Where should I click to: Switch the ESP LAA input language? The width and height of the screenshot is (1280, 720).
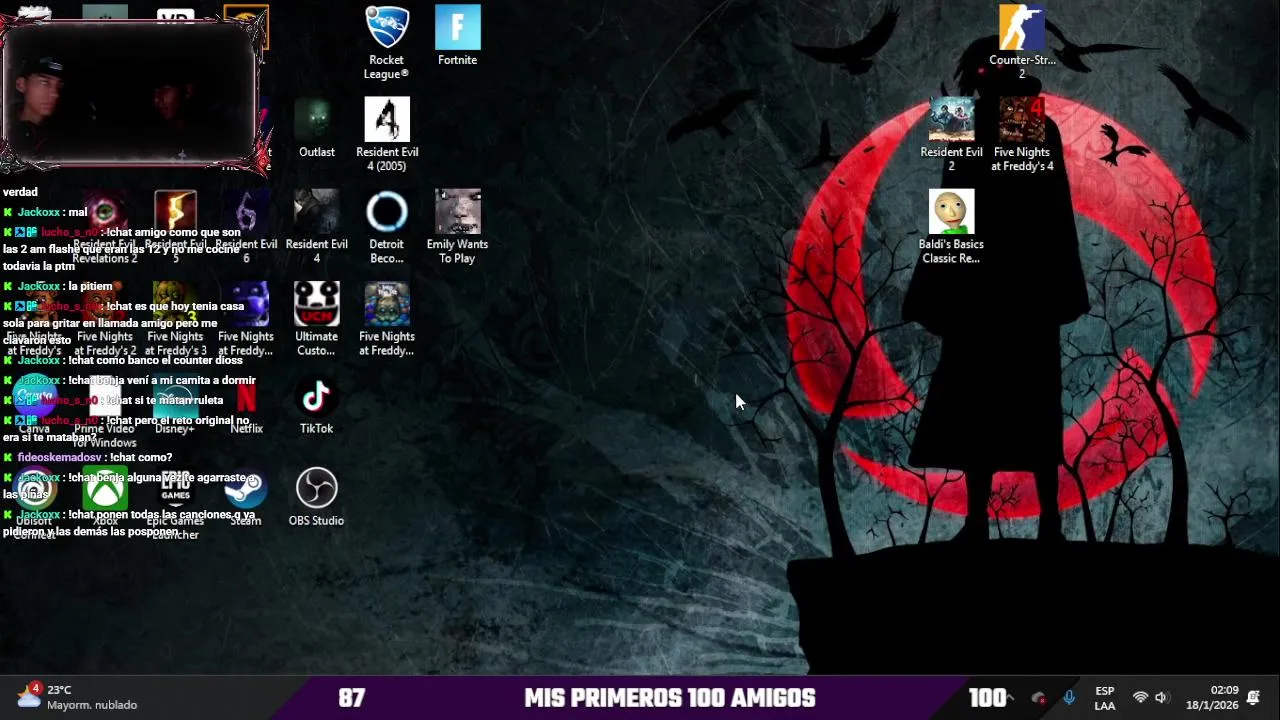pyautogui.click(x=1105, y=697)
